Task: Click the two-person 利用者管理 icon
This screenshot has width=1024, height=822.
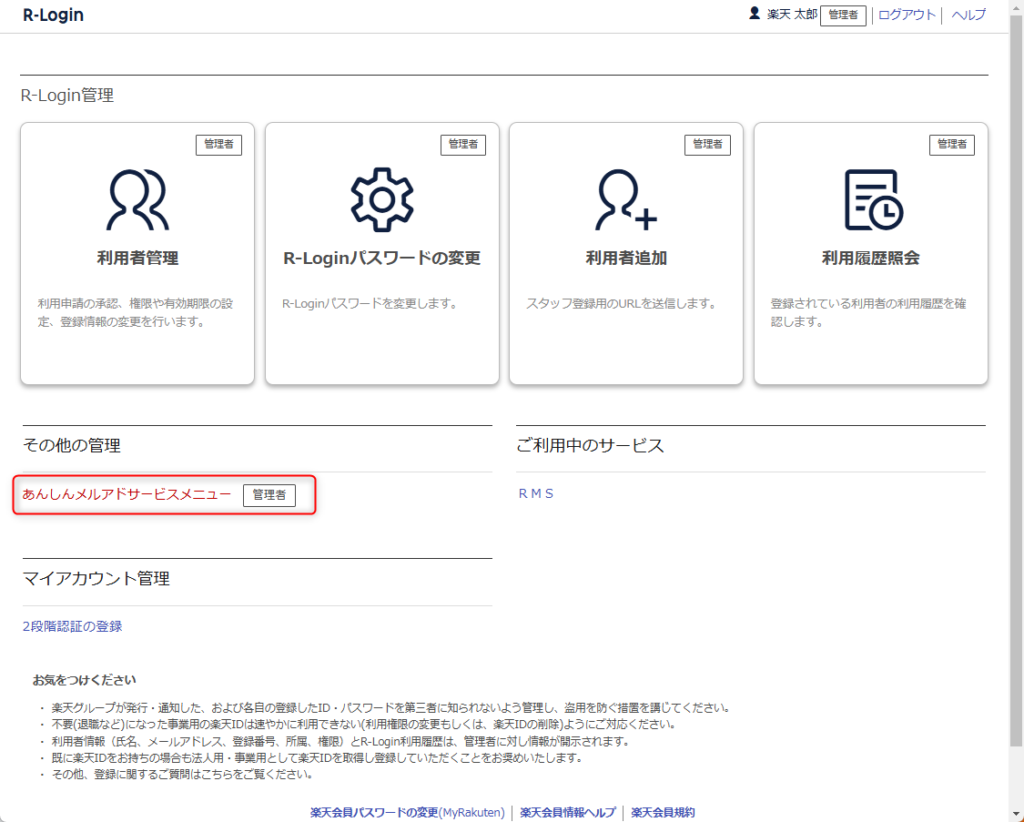Action: click(x=137, y=200)
